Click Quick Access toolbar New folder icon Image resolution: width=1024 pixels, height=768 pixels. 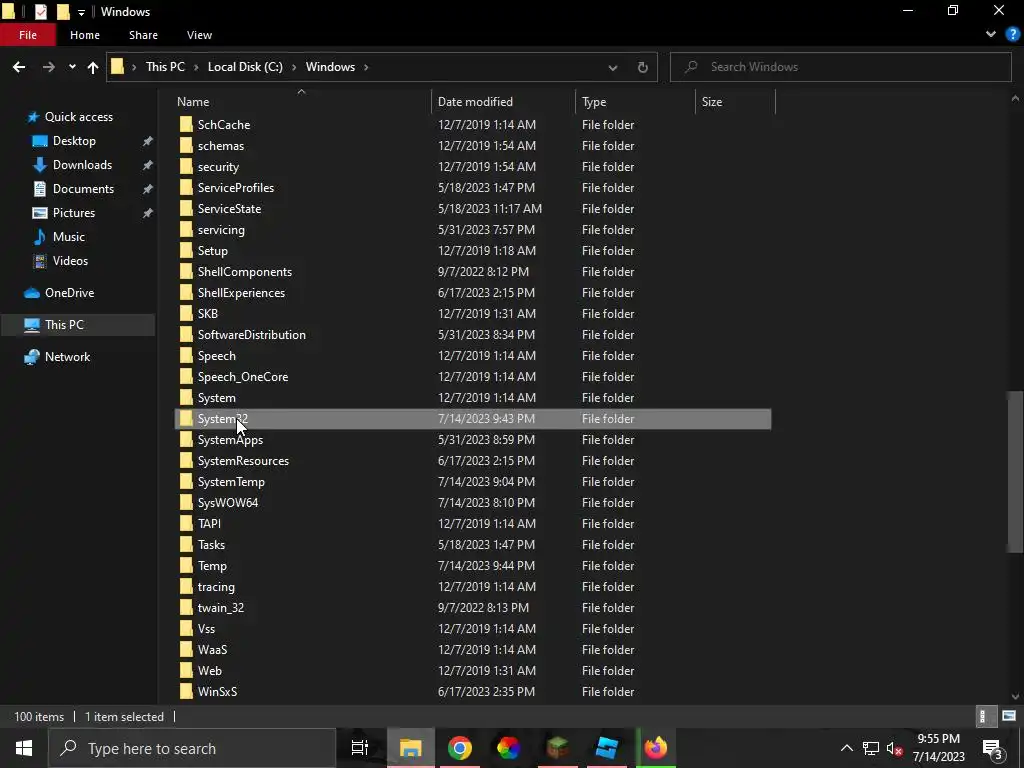[x=63, y=11]
